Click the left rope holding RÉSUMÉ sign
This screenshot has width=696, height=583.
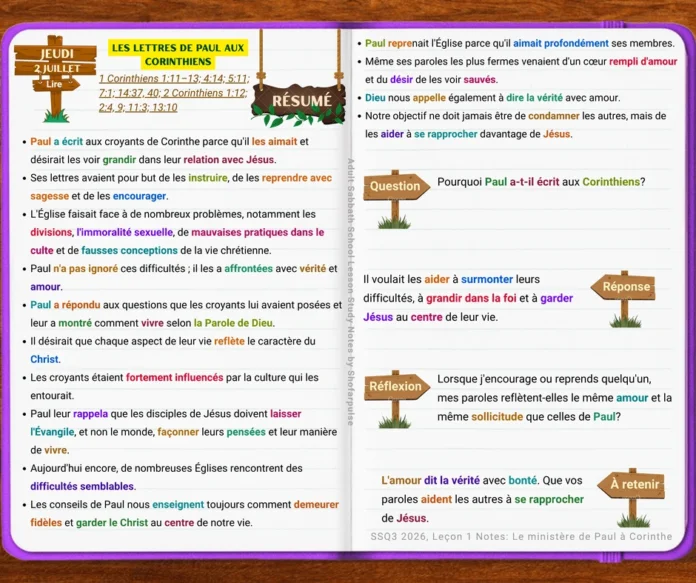click(261, 58)
